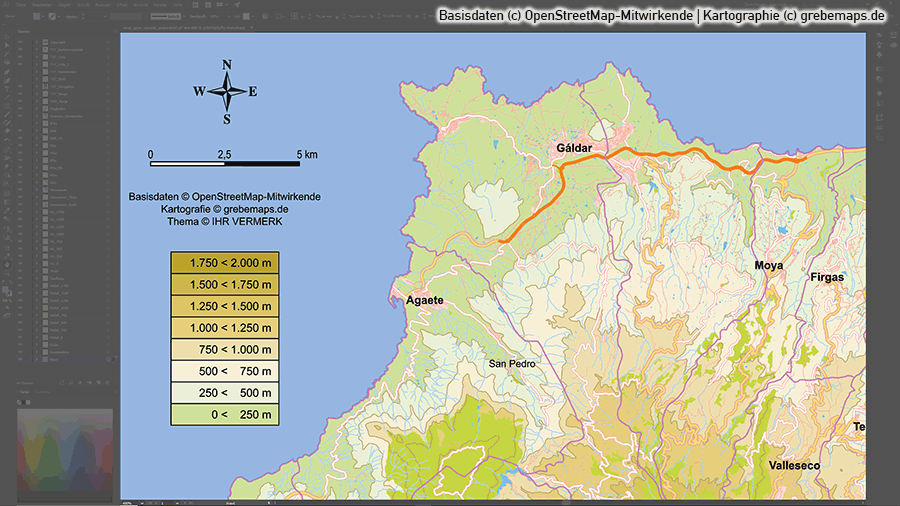Viewport: 900px width, 506px height.
Task: Toggle visibility of the Meer layer
Action: click(22, 361)
